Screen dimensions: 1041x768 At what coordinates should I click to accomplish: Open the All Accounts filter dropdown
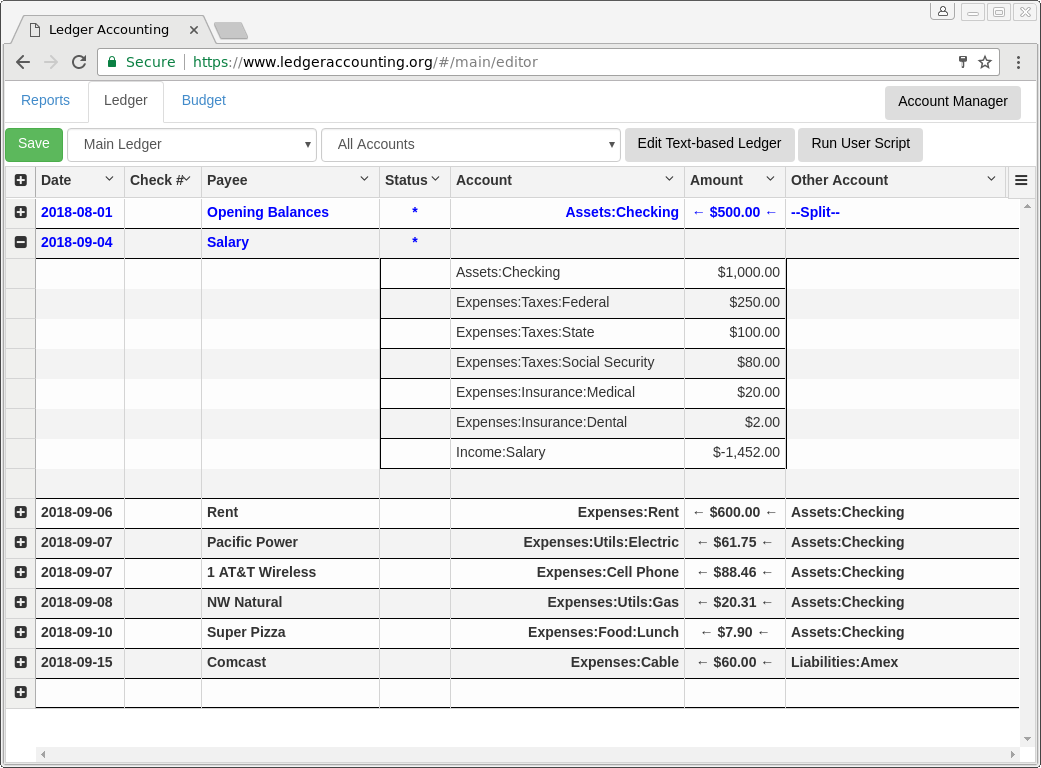click(471, 145)
